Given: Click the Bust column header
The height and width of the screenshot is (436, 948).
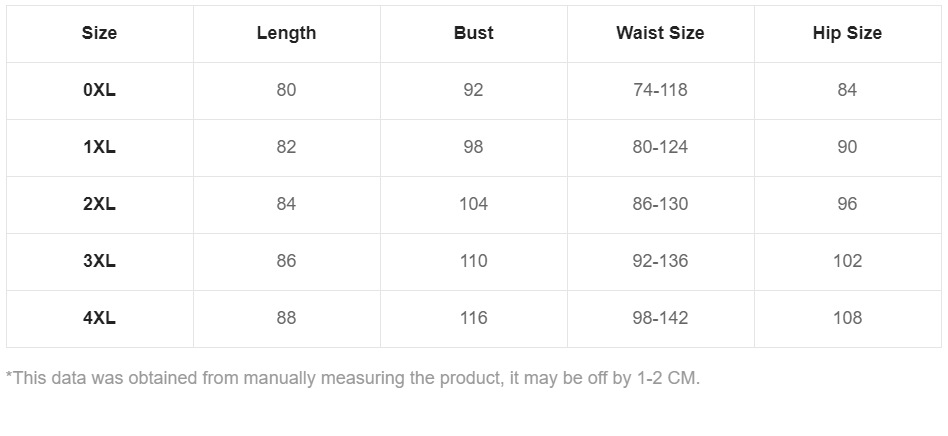Looking at the screenshot, I should click(x=473, y=33).
